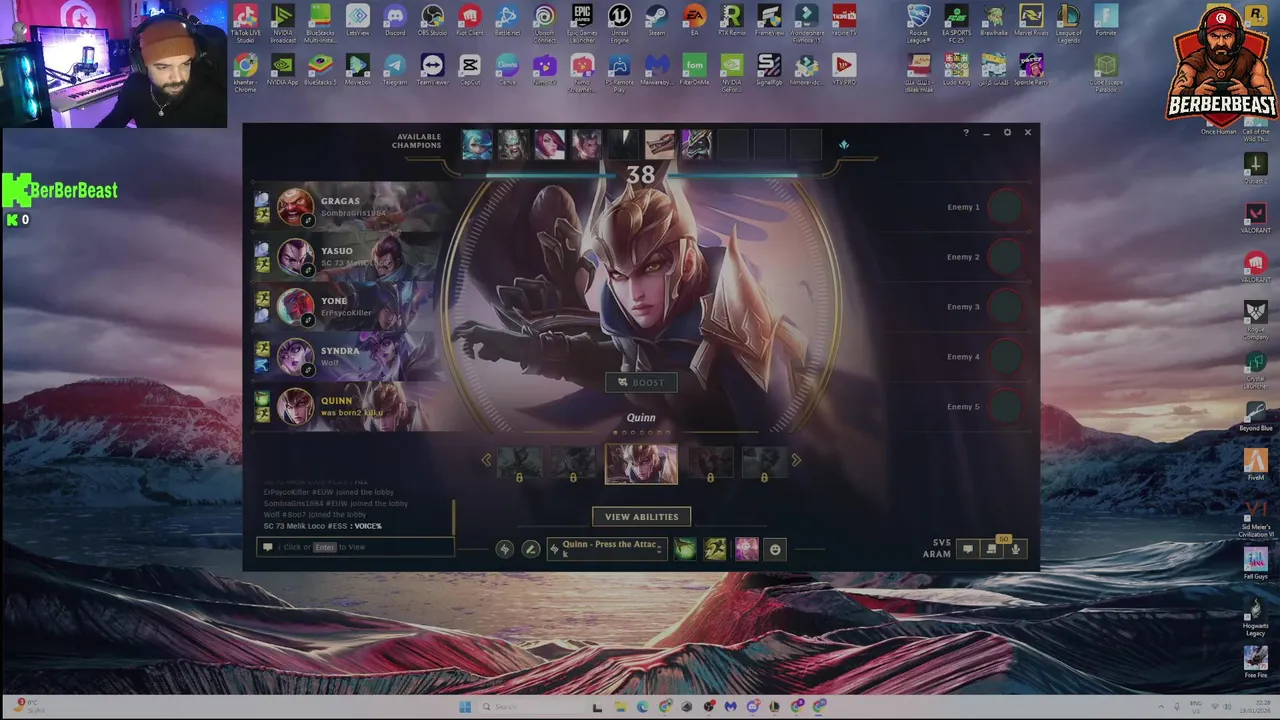Open OBS Studio desktop shortcut
Image resolution: width=1280 pixels, height=720 pixels.
point(433,21)
